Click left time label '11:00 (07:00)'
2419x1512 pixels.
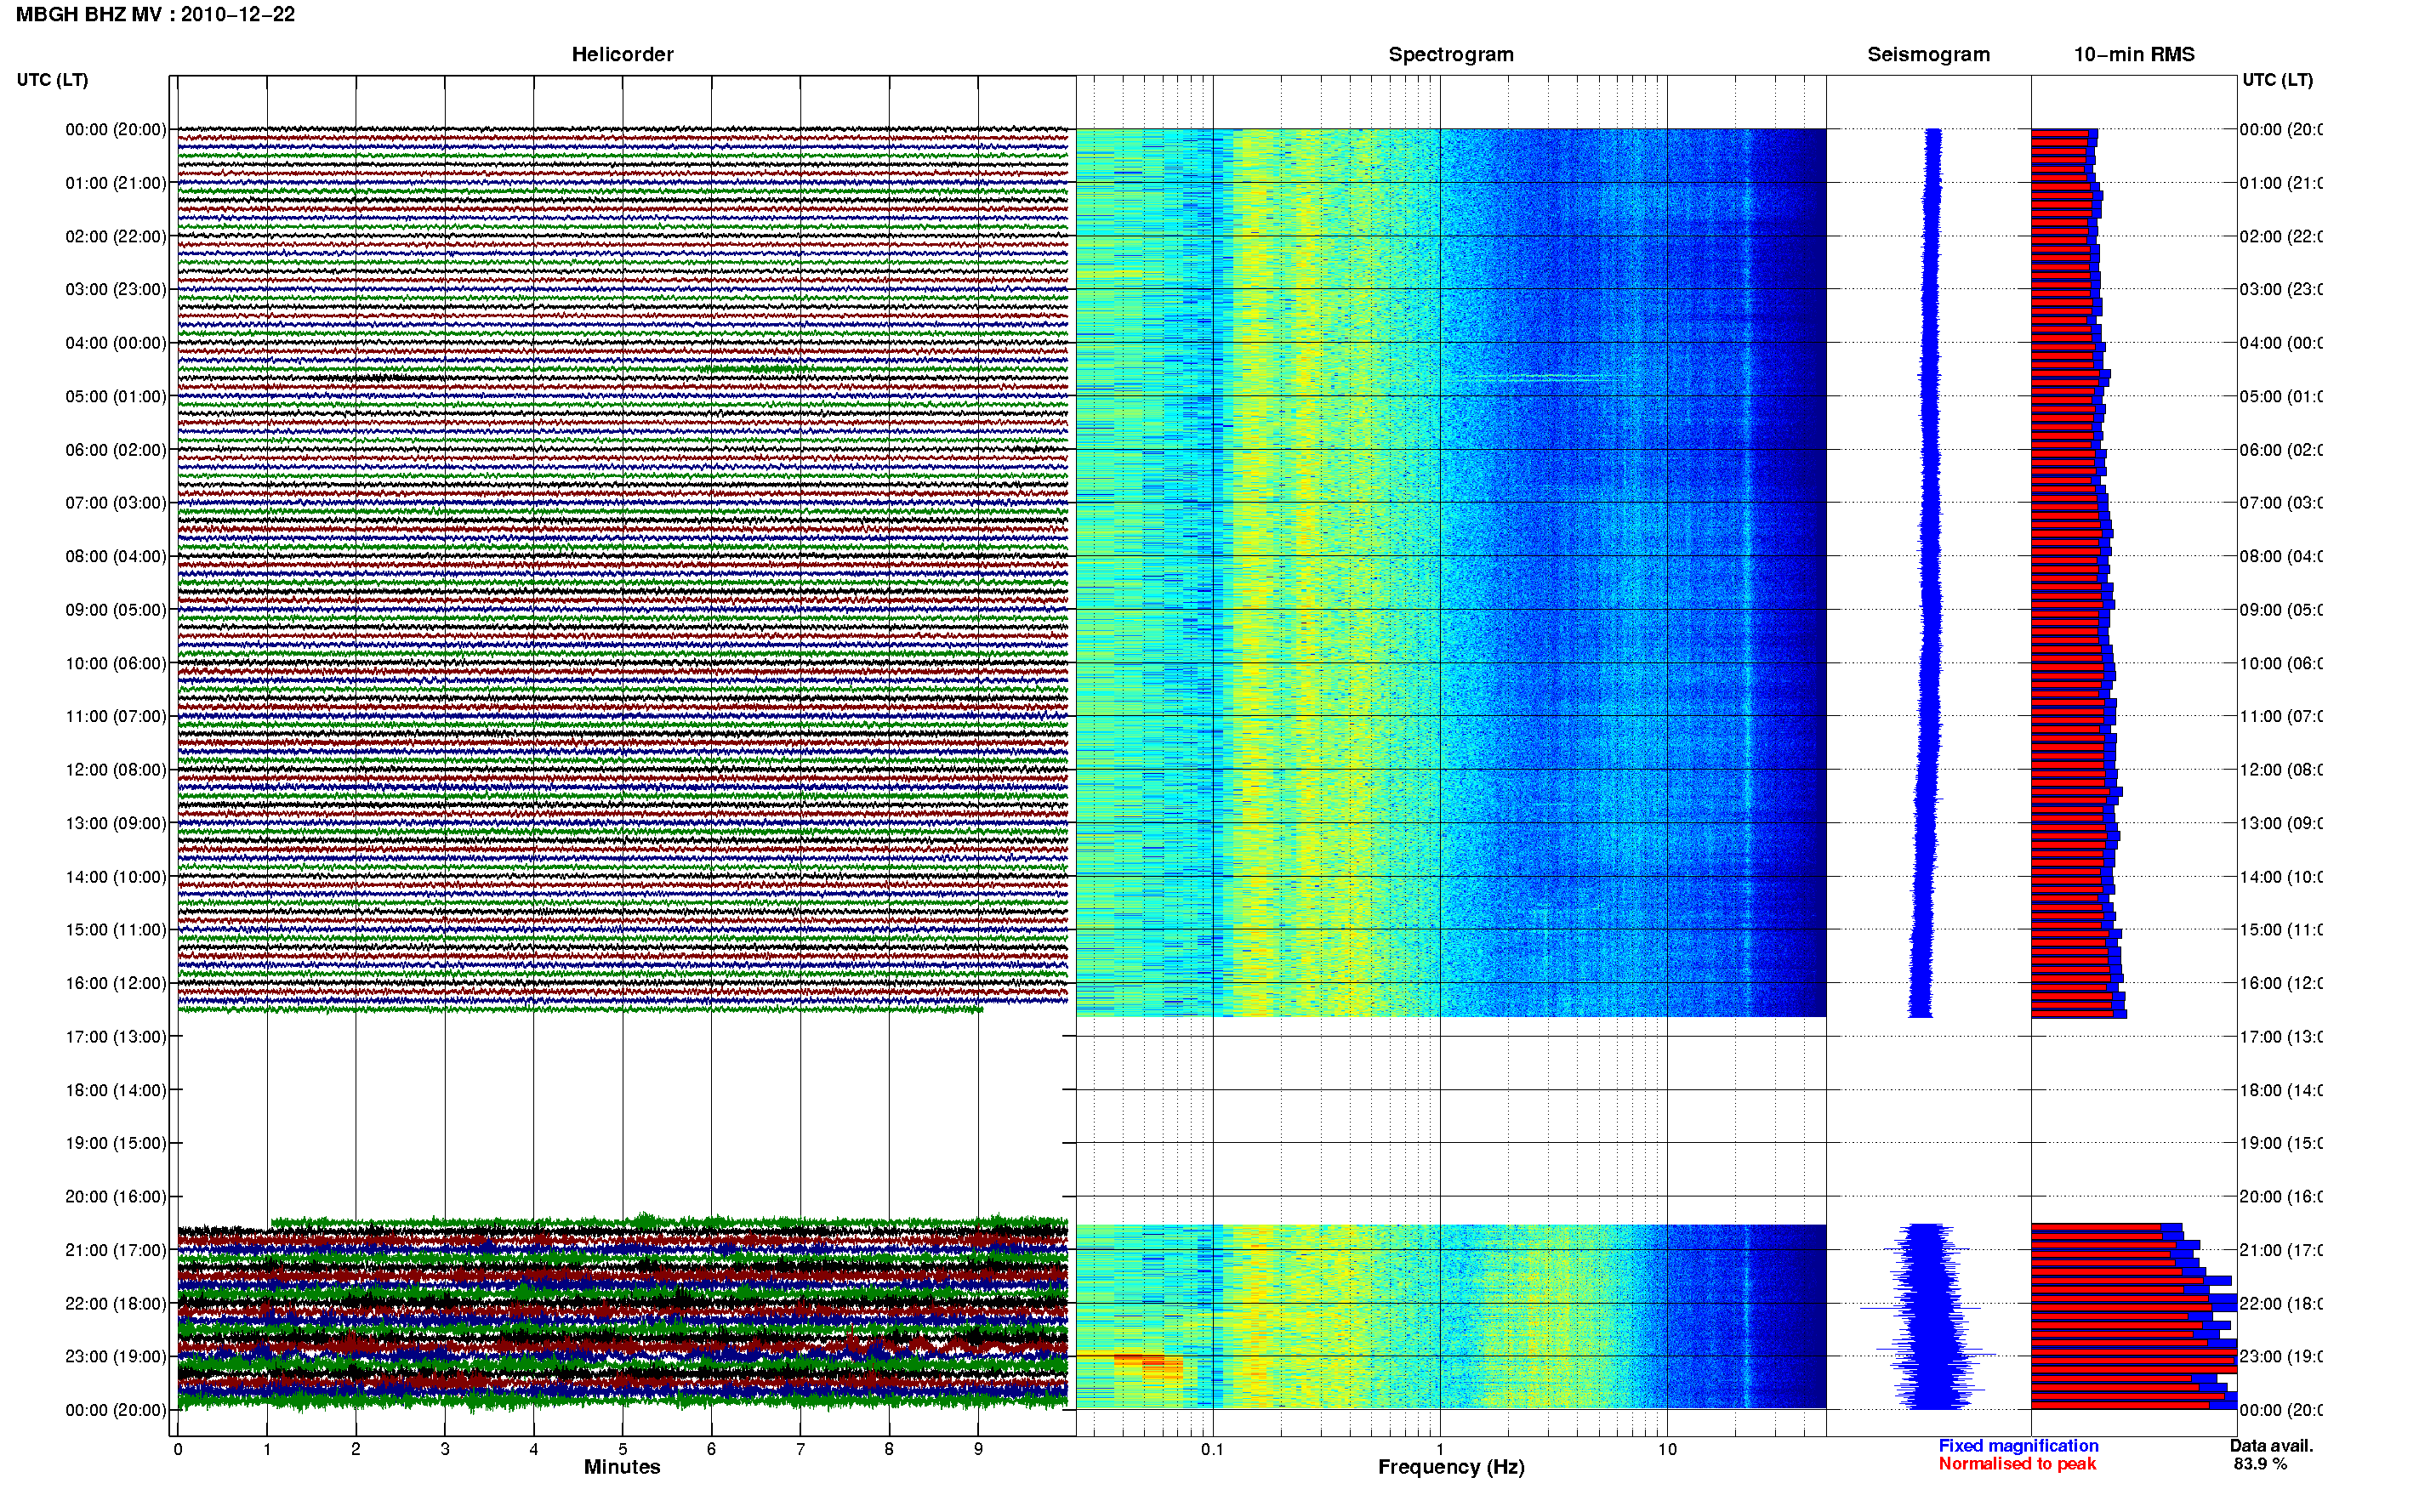116,716
